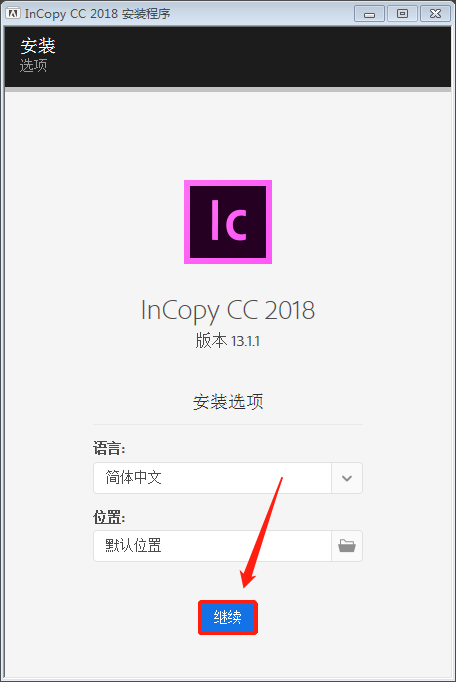Open the 简体中文 language combo box
The height and width of the screenshot is (682, 456).
pyautogui.click(x=228, y=478)
